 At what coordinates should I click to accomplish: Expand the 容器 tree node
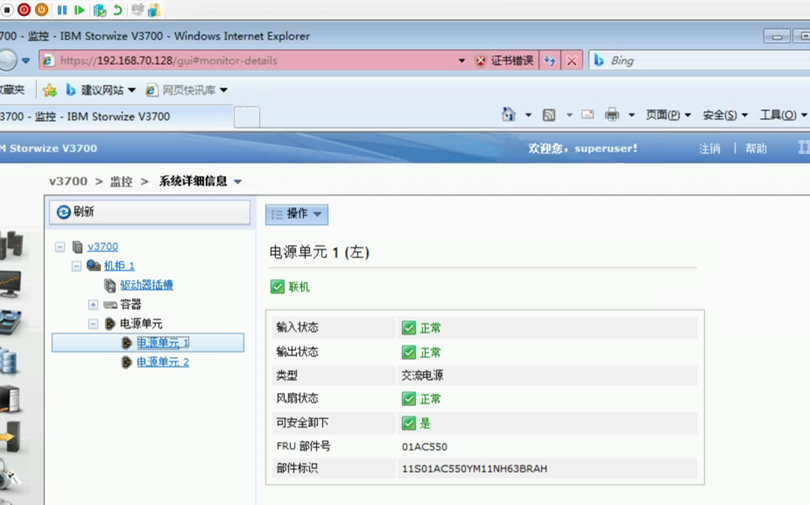(x=93, y=305)
